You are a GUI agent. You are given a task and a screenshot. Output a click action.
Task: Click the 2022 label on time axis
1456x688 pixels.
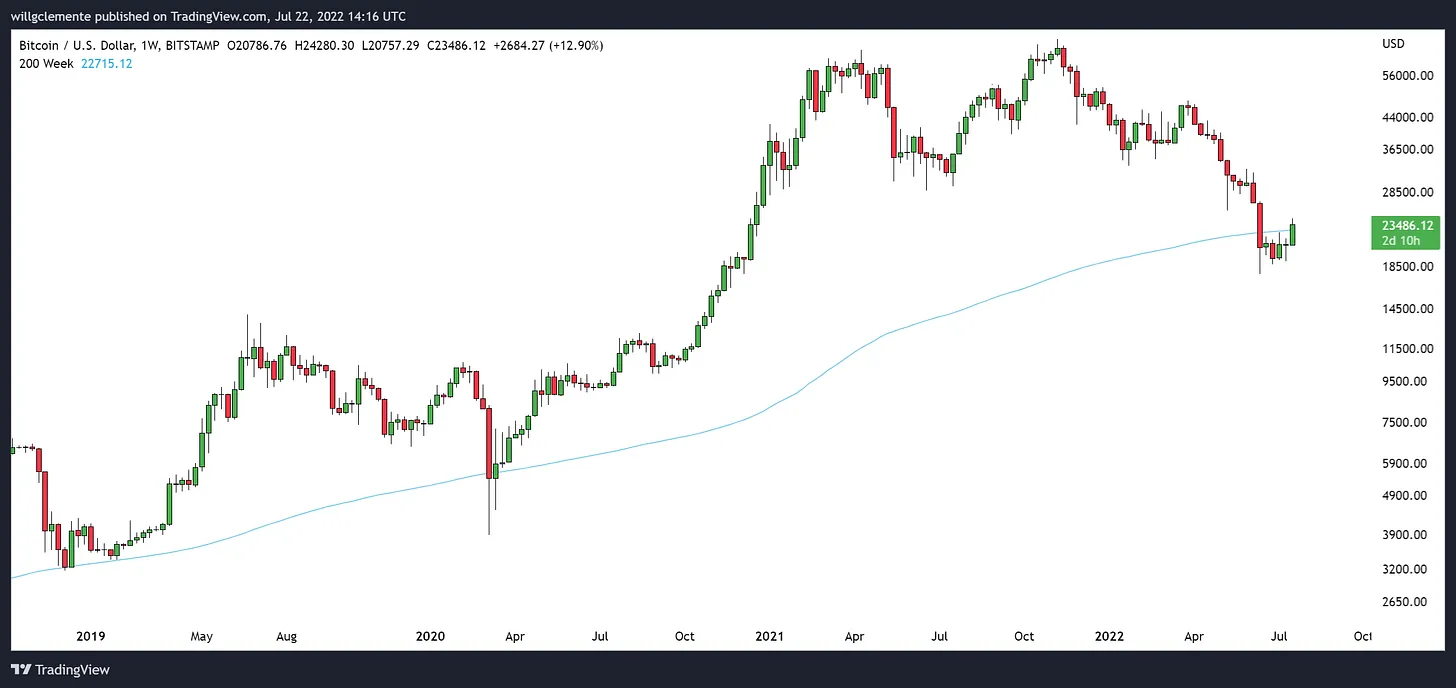pos(1108,636)
